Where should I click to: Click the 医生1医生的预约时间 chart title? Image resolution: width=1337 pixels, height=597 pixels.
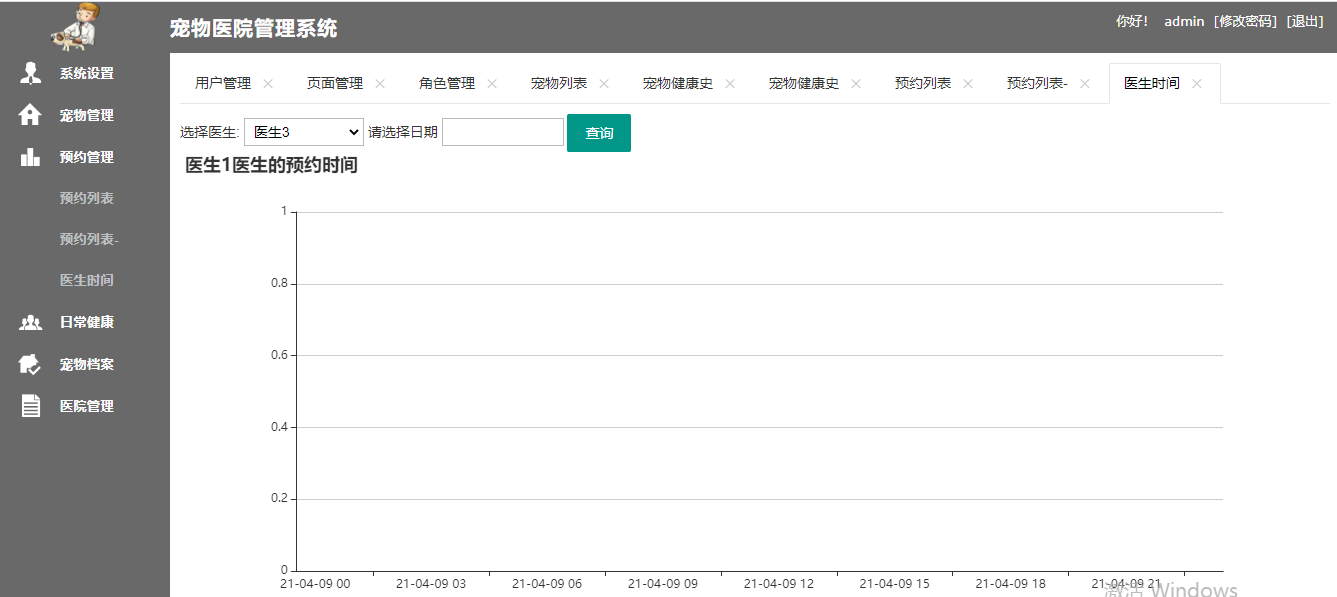coord(271,166)
